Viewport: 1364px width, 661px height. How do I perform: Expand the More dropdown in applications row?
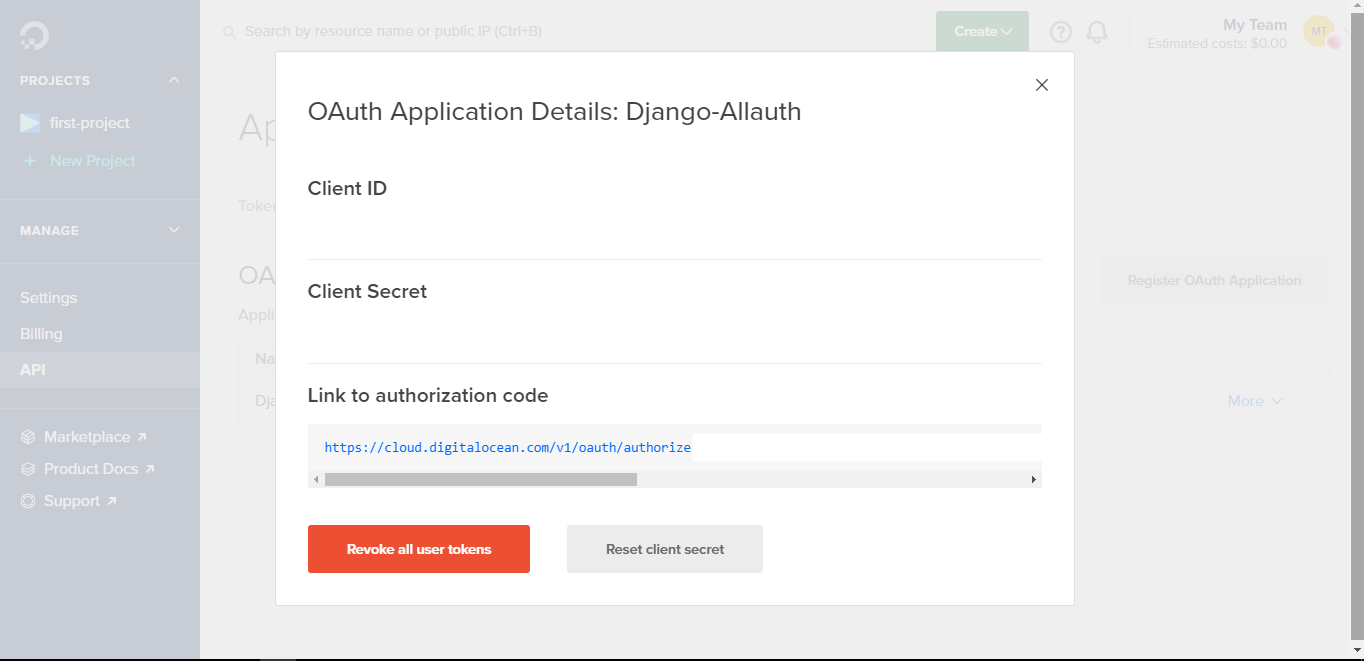click(x=1255, y=401)
